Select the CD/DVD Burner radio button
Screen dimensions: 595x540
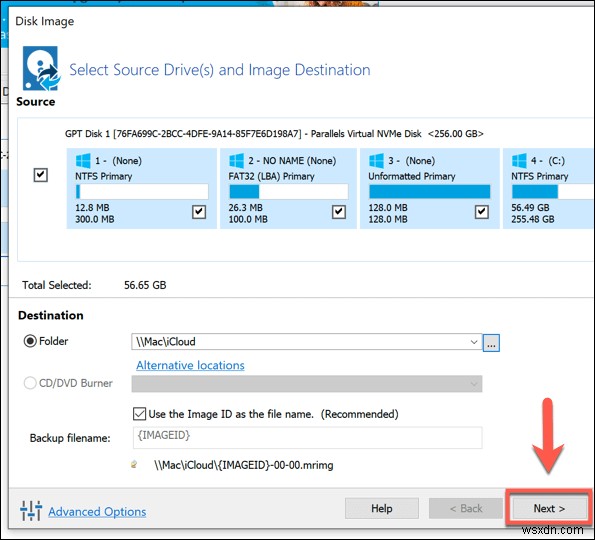coord(30,383)
